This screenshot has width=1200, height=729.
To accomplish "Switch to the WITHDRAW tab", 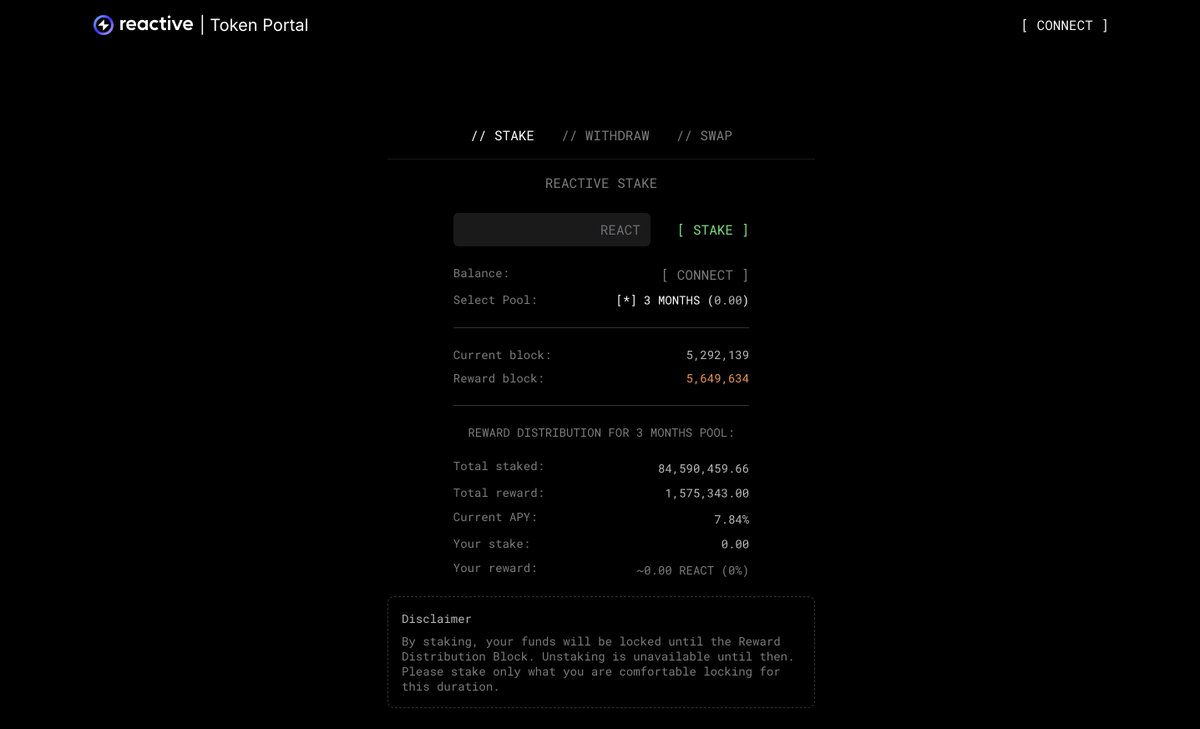I will point(605,135).
